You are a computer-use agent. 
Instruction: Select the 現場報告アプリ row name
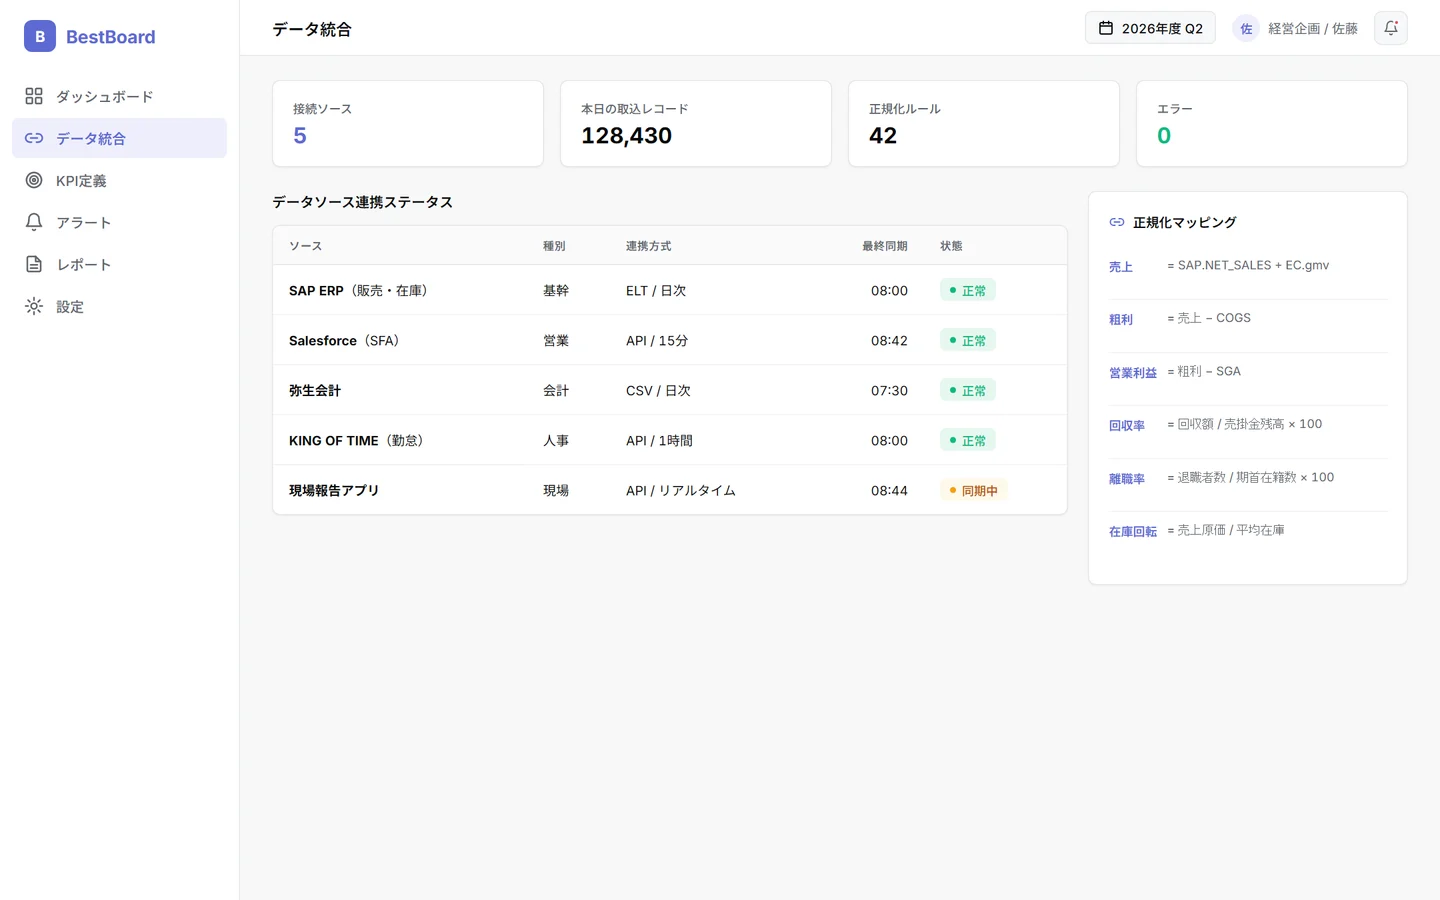[x=334, y=490]
